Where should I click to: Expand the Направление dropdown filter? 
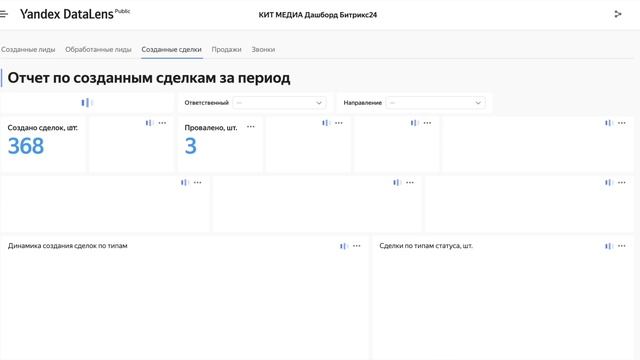pyautogui.click(x=436, y=103)
